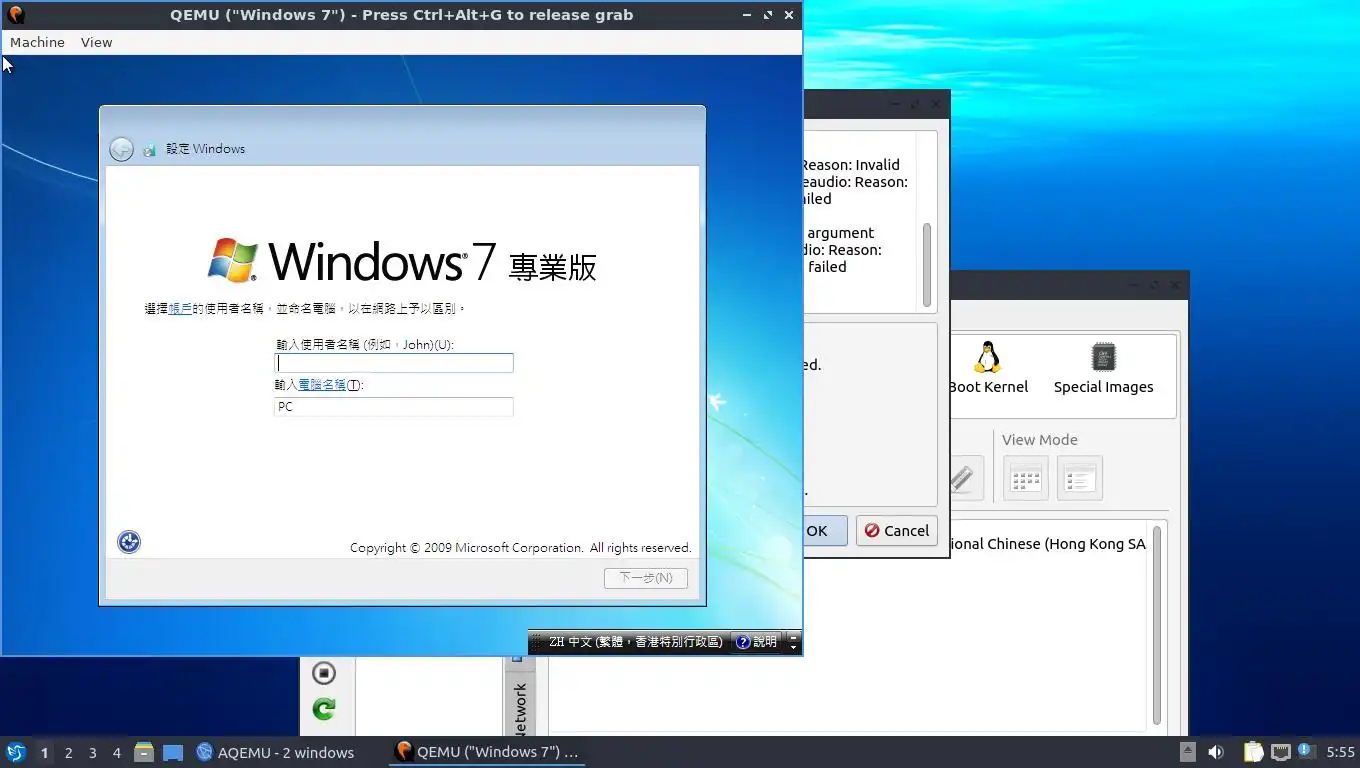Select Boot Kernel in AQEMU window

coord(988,369)
